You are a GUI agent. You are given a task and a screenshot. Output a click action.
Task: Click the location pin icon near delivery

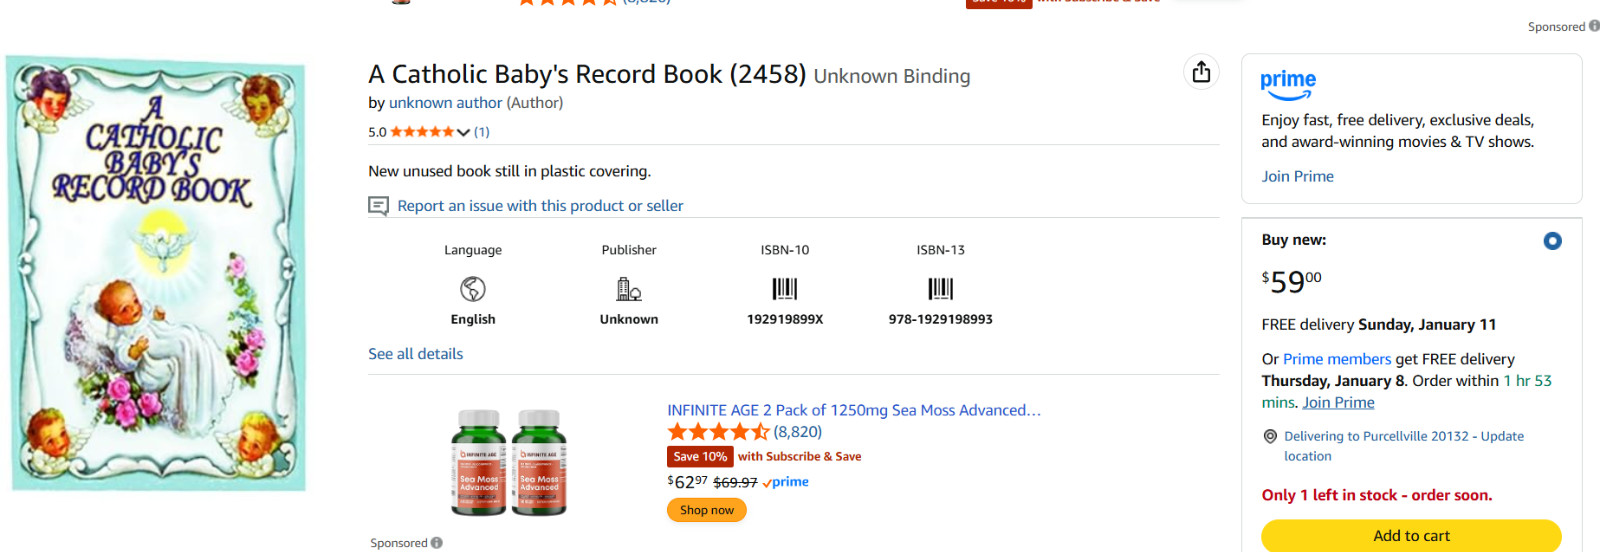point(1270,436)
